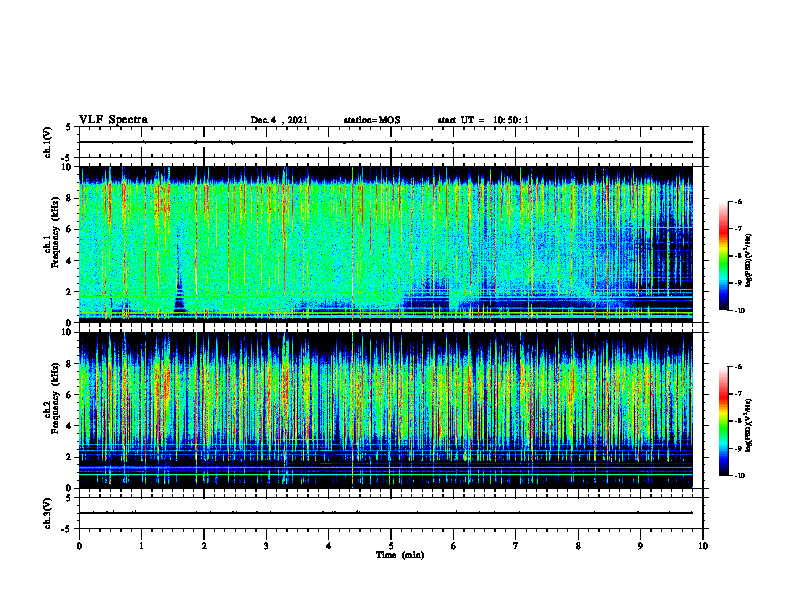Image resolution: width=792 pixels, height=612 pixels.
Task: Click the "ch.3(V)" waveform axis label
Action: (x=47, y=513)
